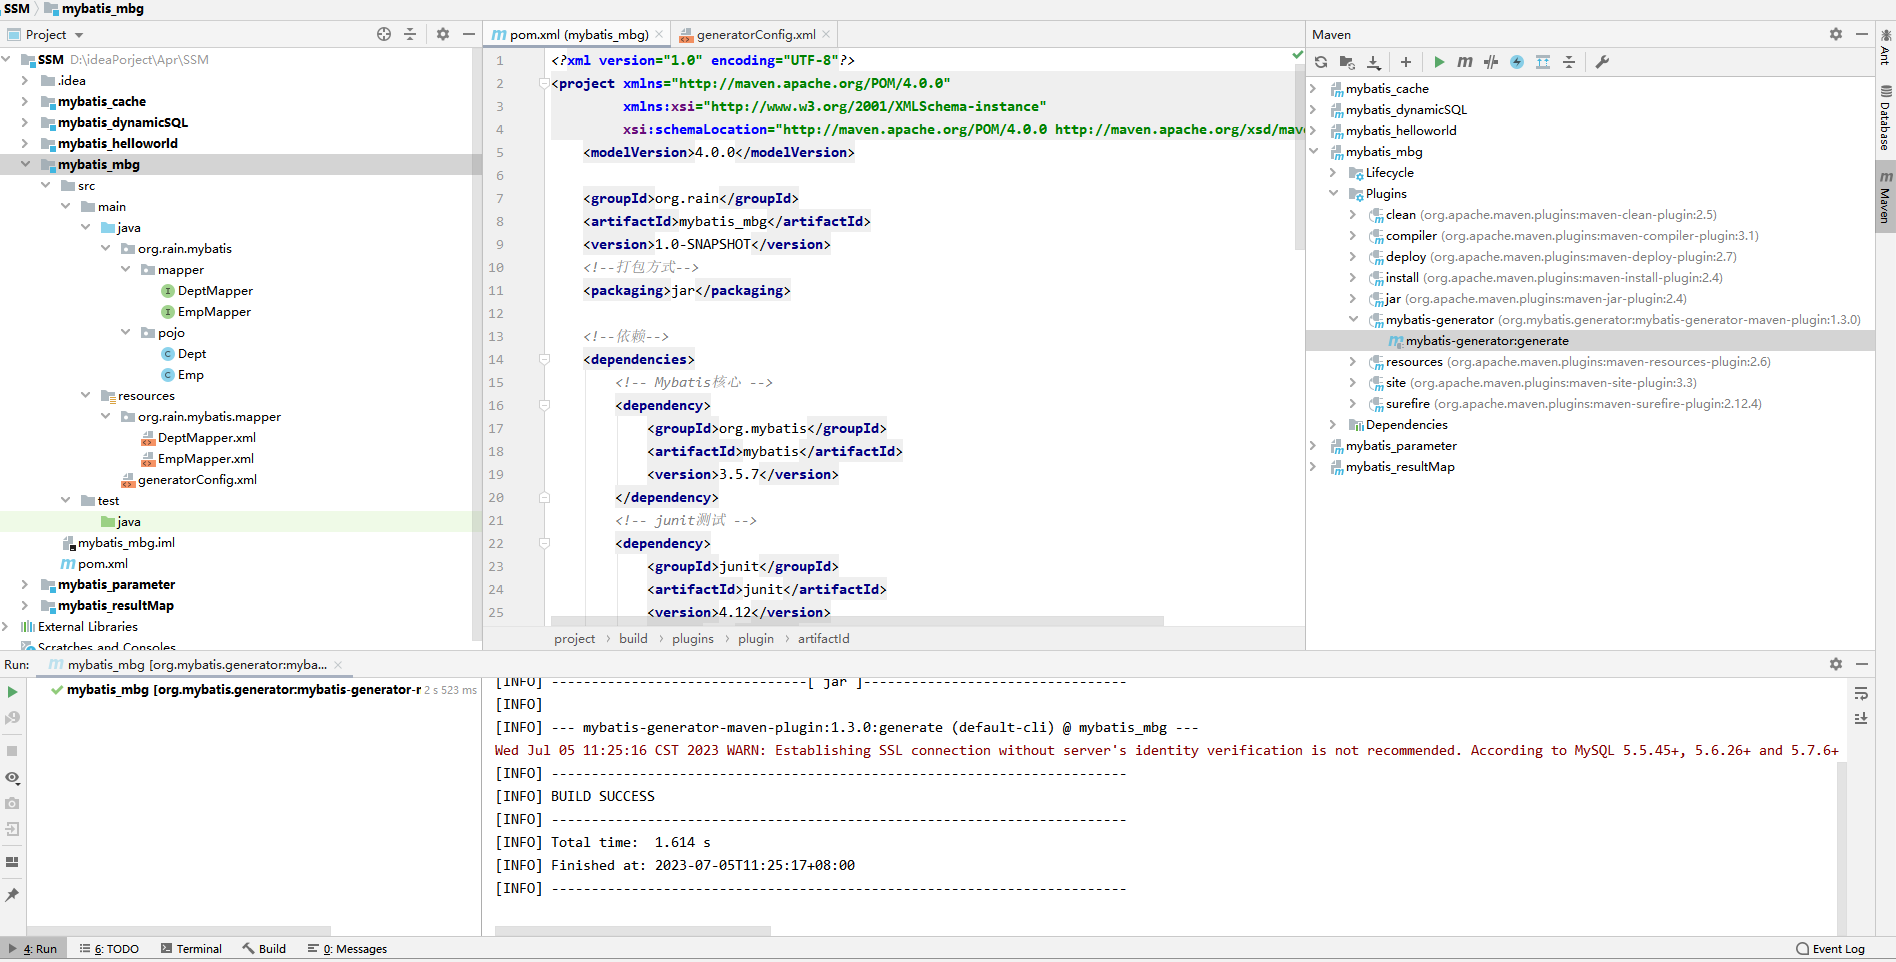Collapse all in Project panel
1896x962 pixels.
point(410,34)
